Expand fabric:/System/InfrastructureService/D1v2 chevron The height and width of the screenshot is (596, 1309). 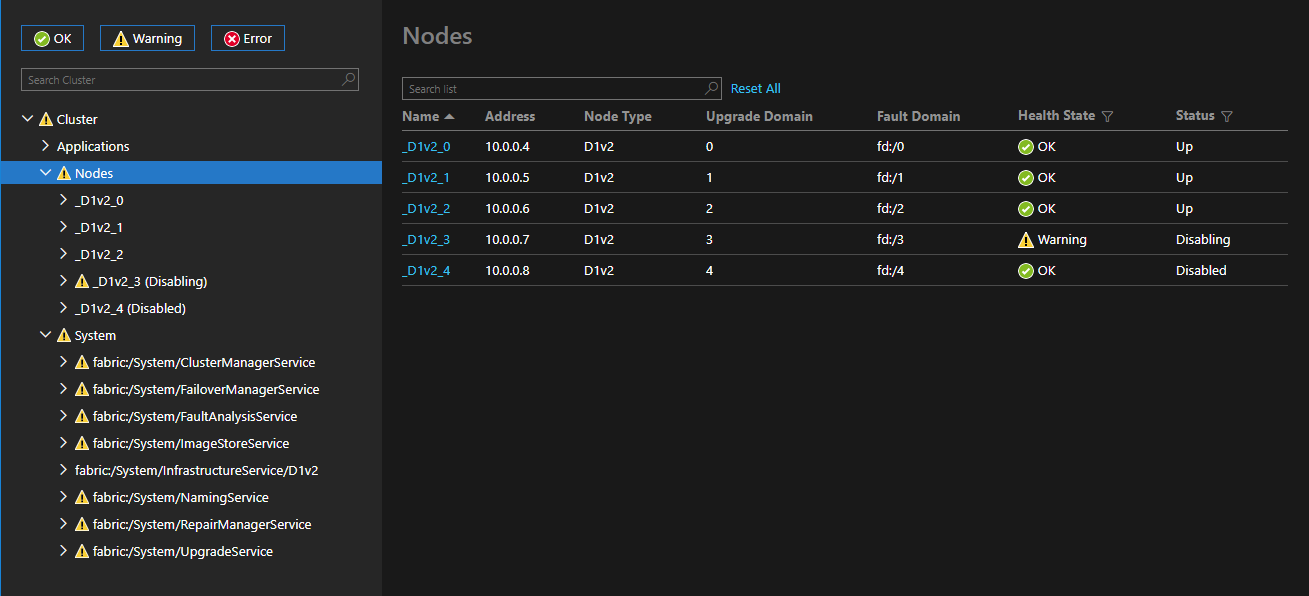pos(63,470)
